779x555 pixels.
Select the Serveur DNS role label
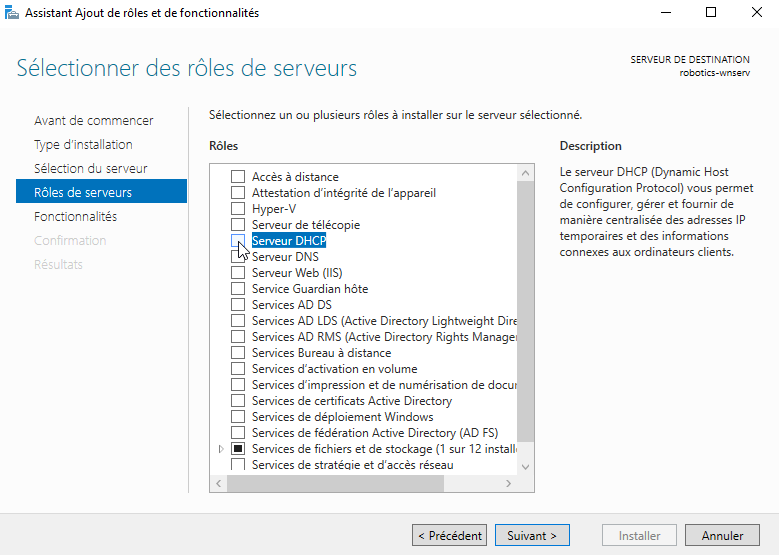tap(285, 257)
